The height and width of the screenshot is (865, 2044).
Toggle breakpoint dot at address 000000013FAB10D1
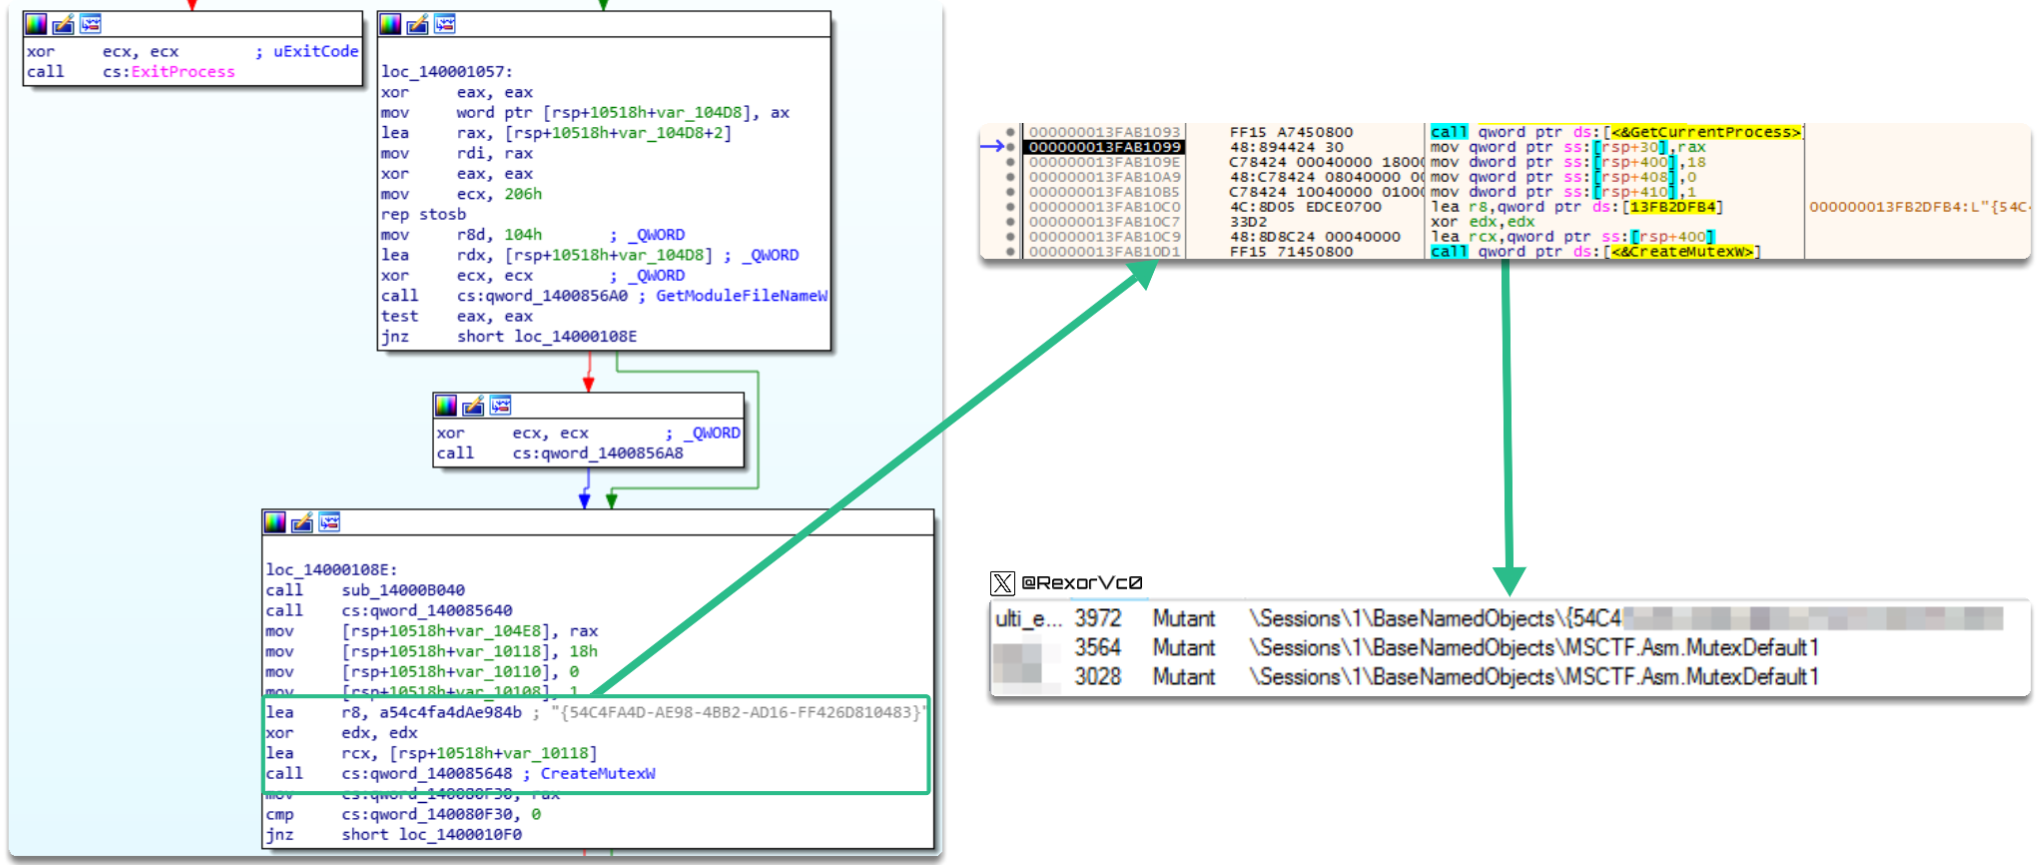point(1011,252)
